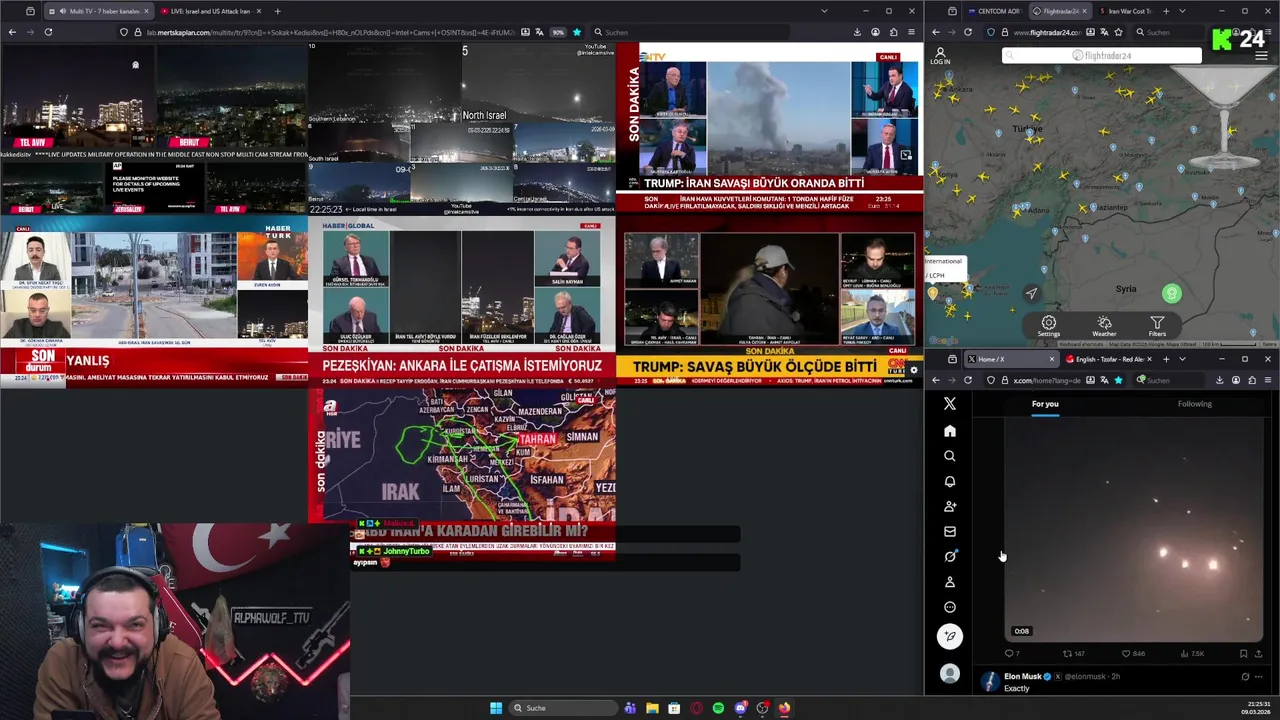Open Grok icon in X sidebar
The height and width of the screenshot is (720, 1280).
(950, 556)
